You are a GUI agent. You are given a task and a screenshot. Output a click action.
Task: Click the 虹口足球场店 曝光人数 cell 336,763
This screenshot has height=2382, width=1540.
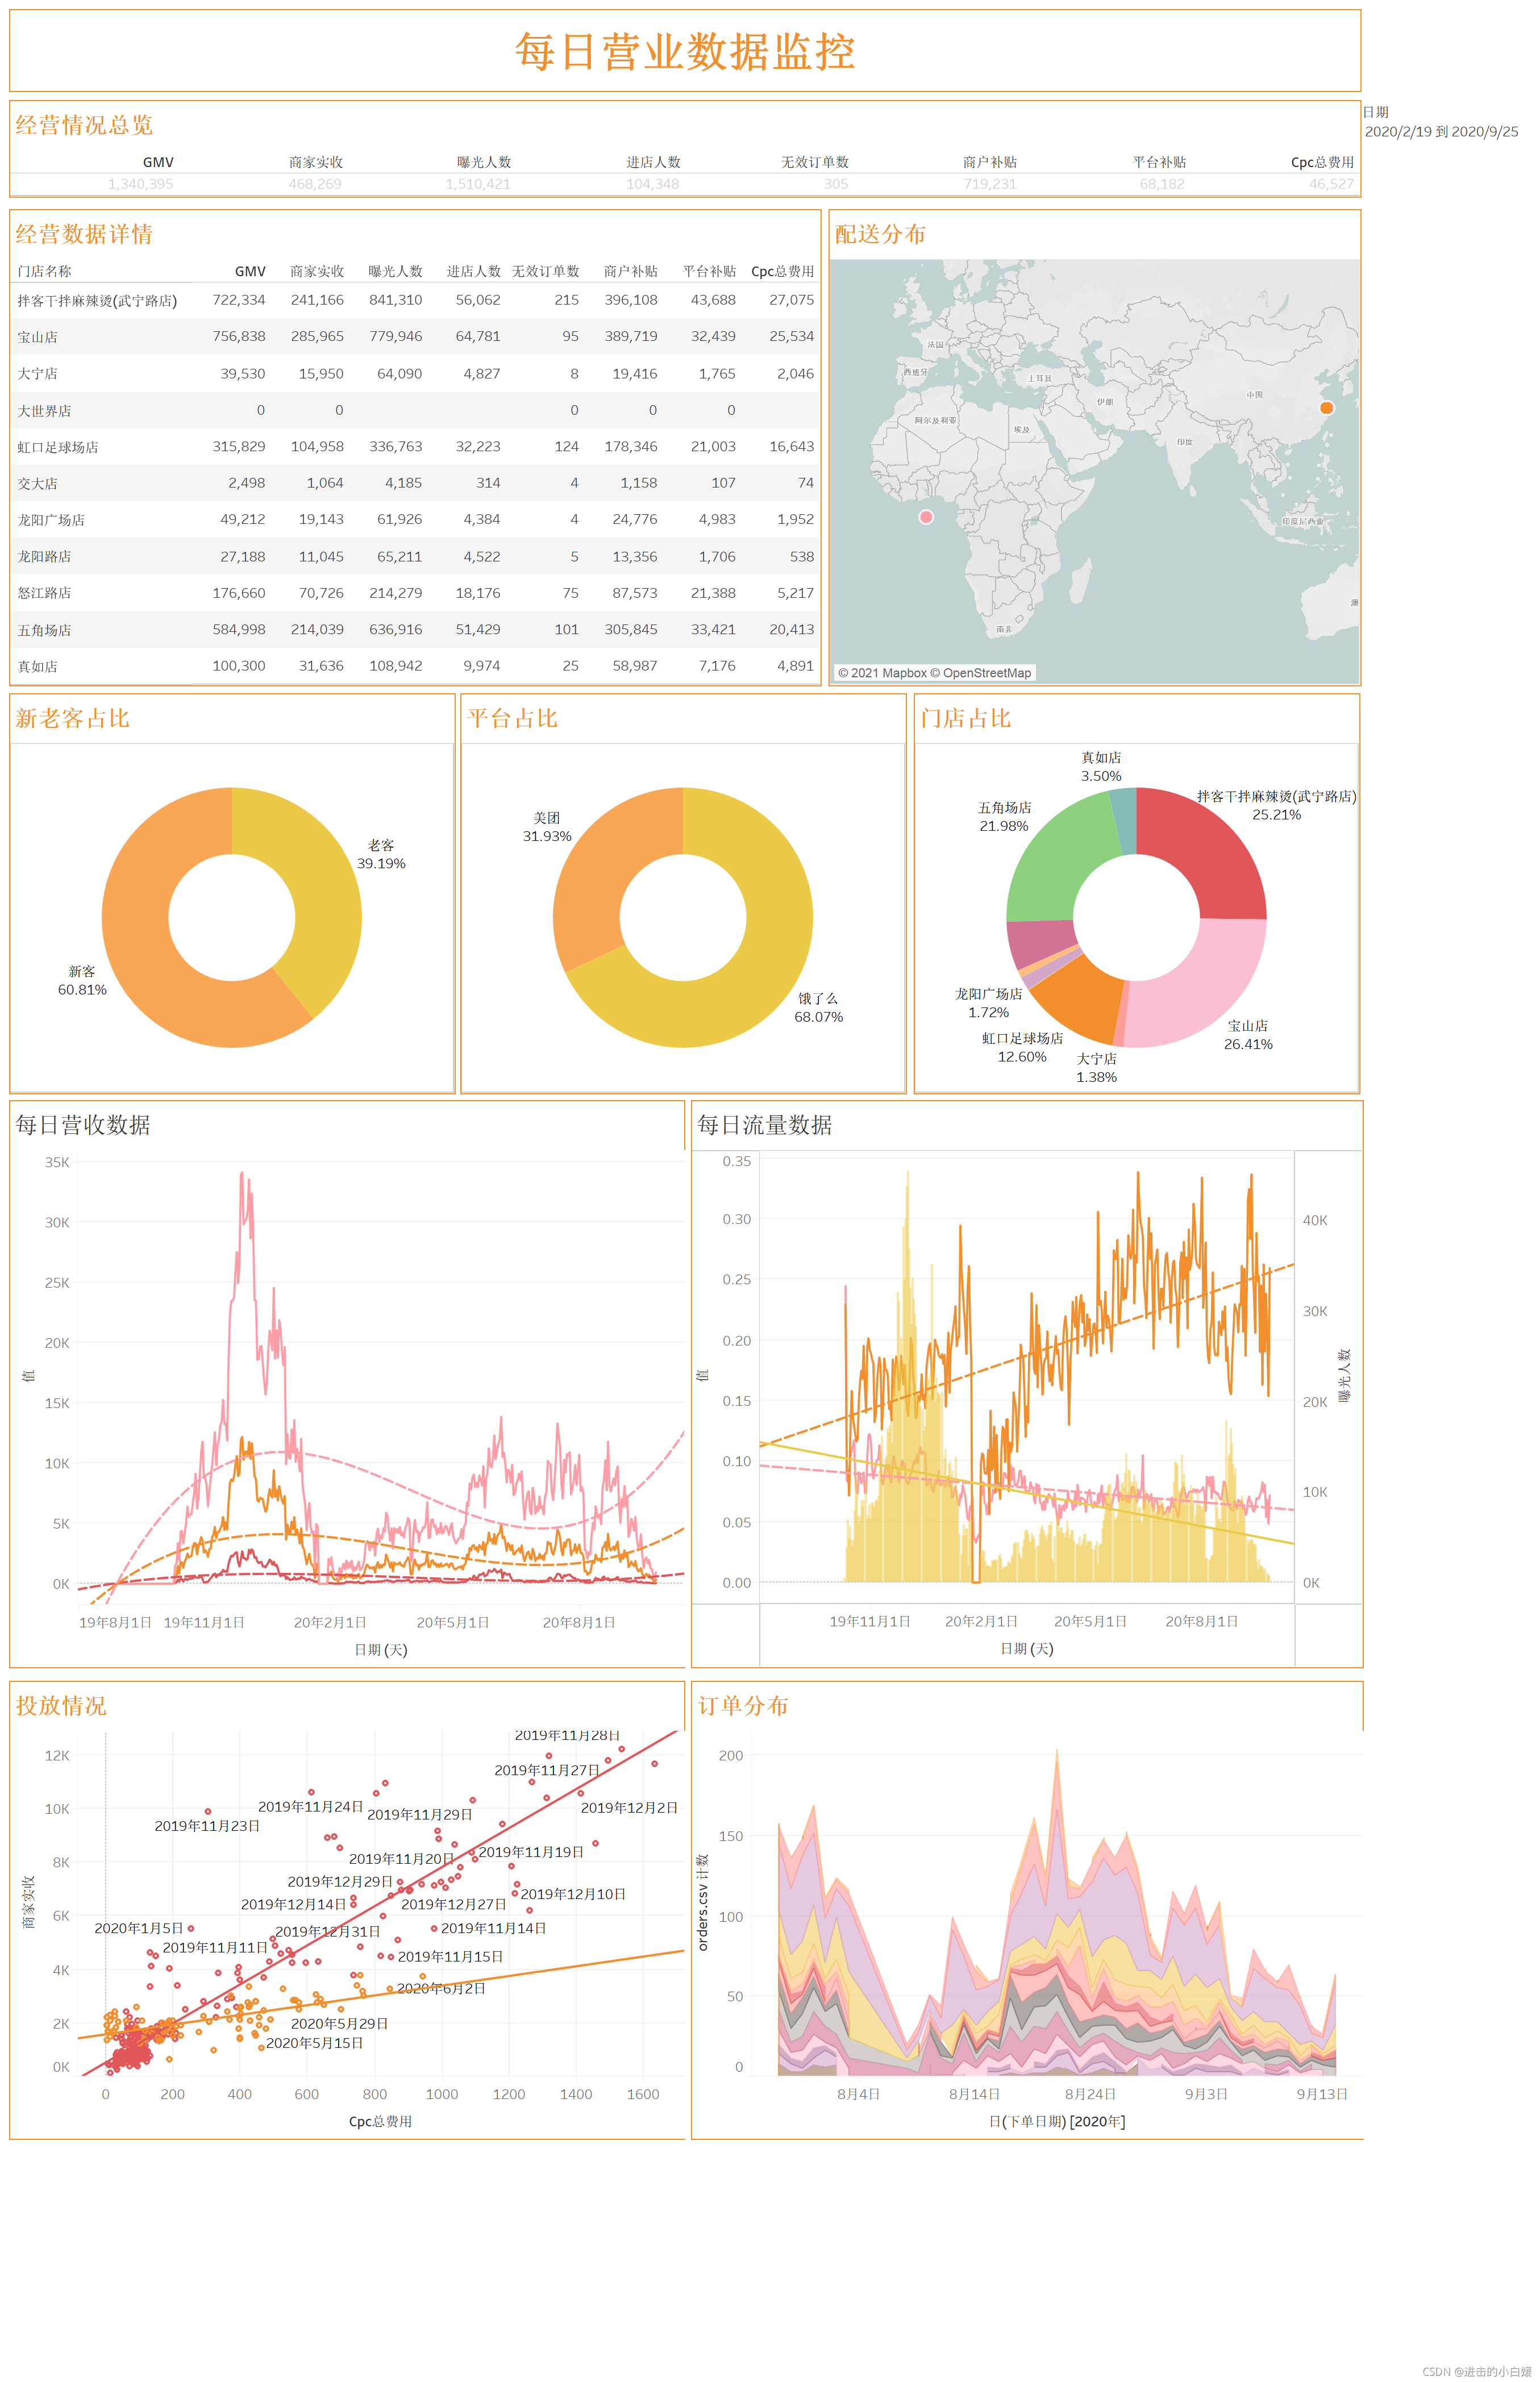point(396,447)
